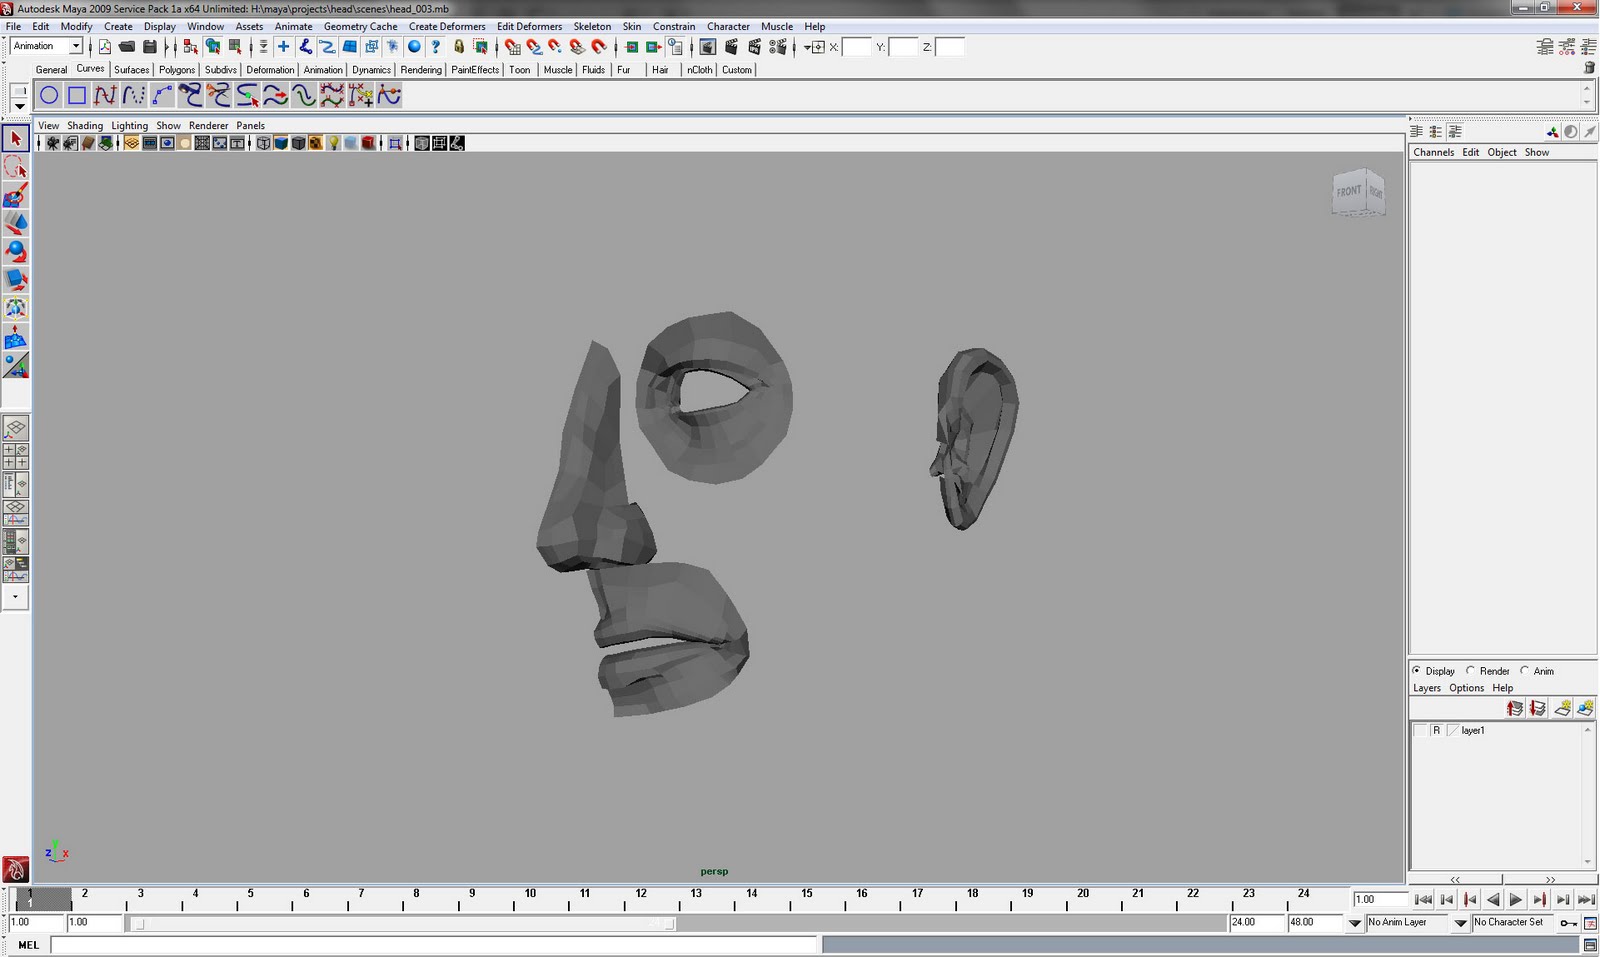Click the FRONT face of ViewCube
Viewport: 1600px width, 957px height.
1349,192
